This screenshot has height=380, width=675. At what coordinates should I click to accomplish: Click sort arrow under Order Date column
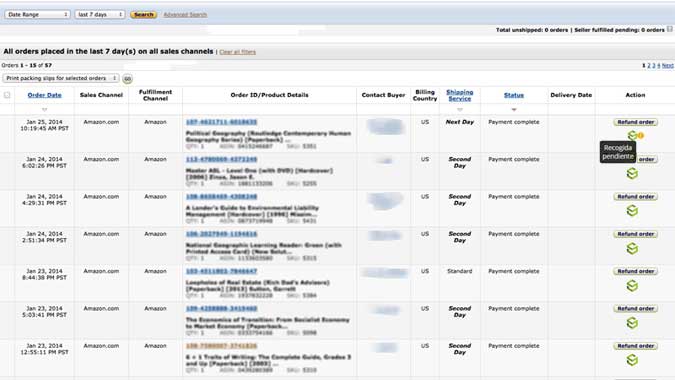[44, 110]
